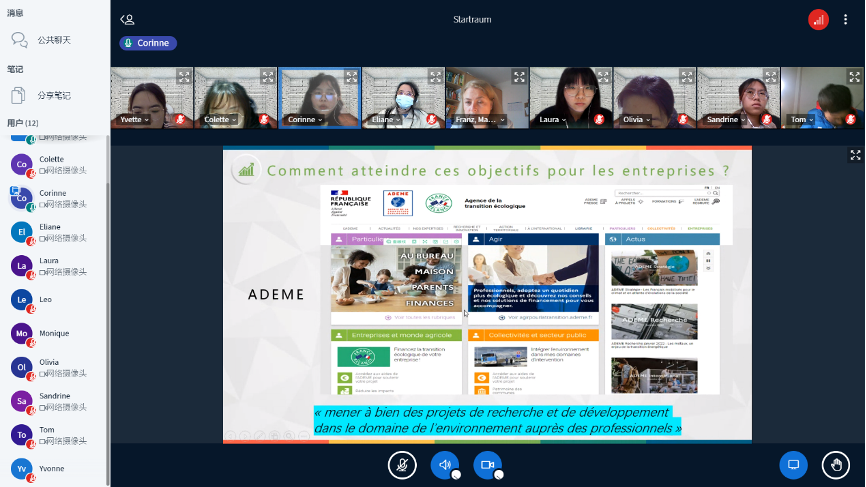The height and width of the screenshot is (487, 866).
Task: Toggle the speaker audio button
Action: coord(444,465)
